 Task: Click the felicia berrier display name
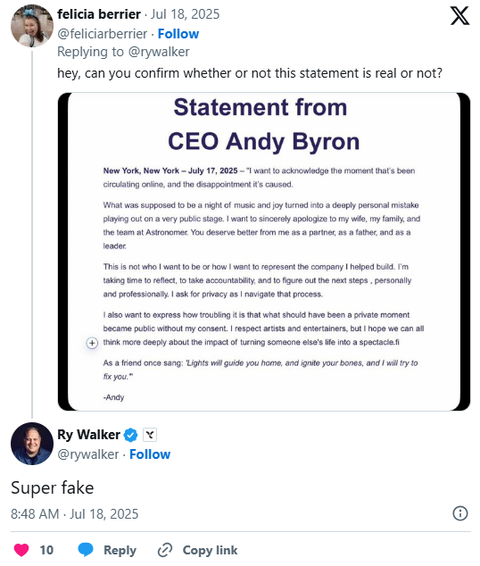coord(99,14)
